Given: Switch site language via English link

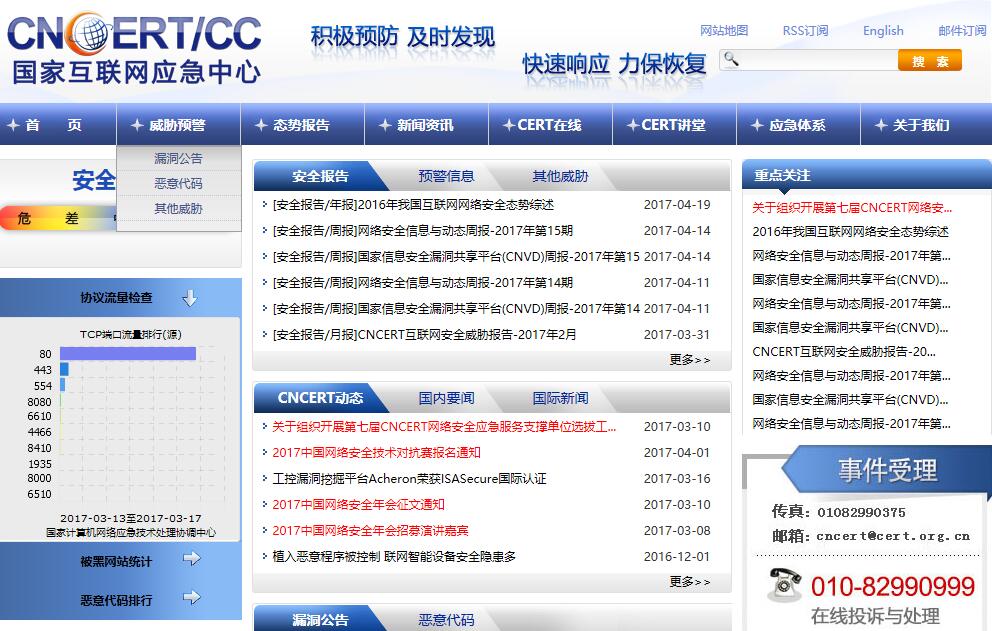Looking at the screenshot, I should click(883, 30).
